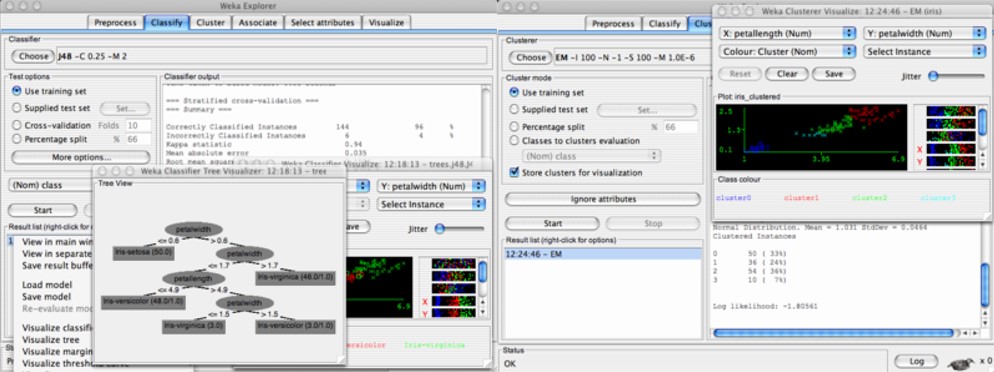
Task: Click the Stop button in Cluster panel
Action: tap(653, 223)
